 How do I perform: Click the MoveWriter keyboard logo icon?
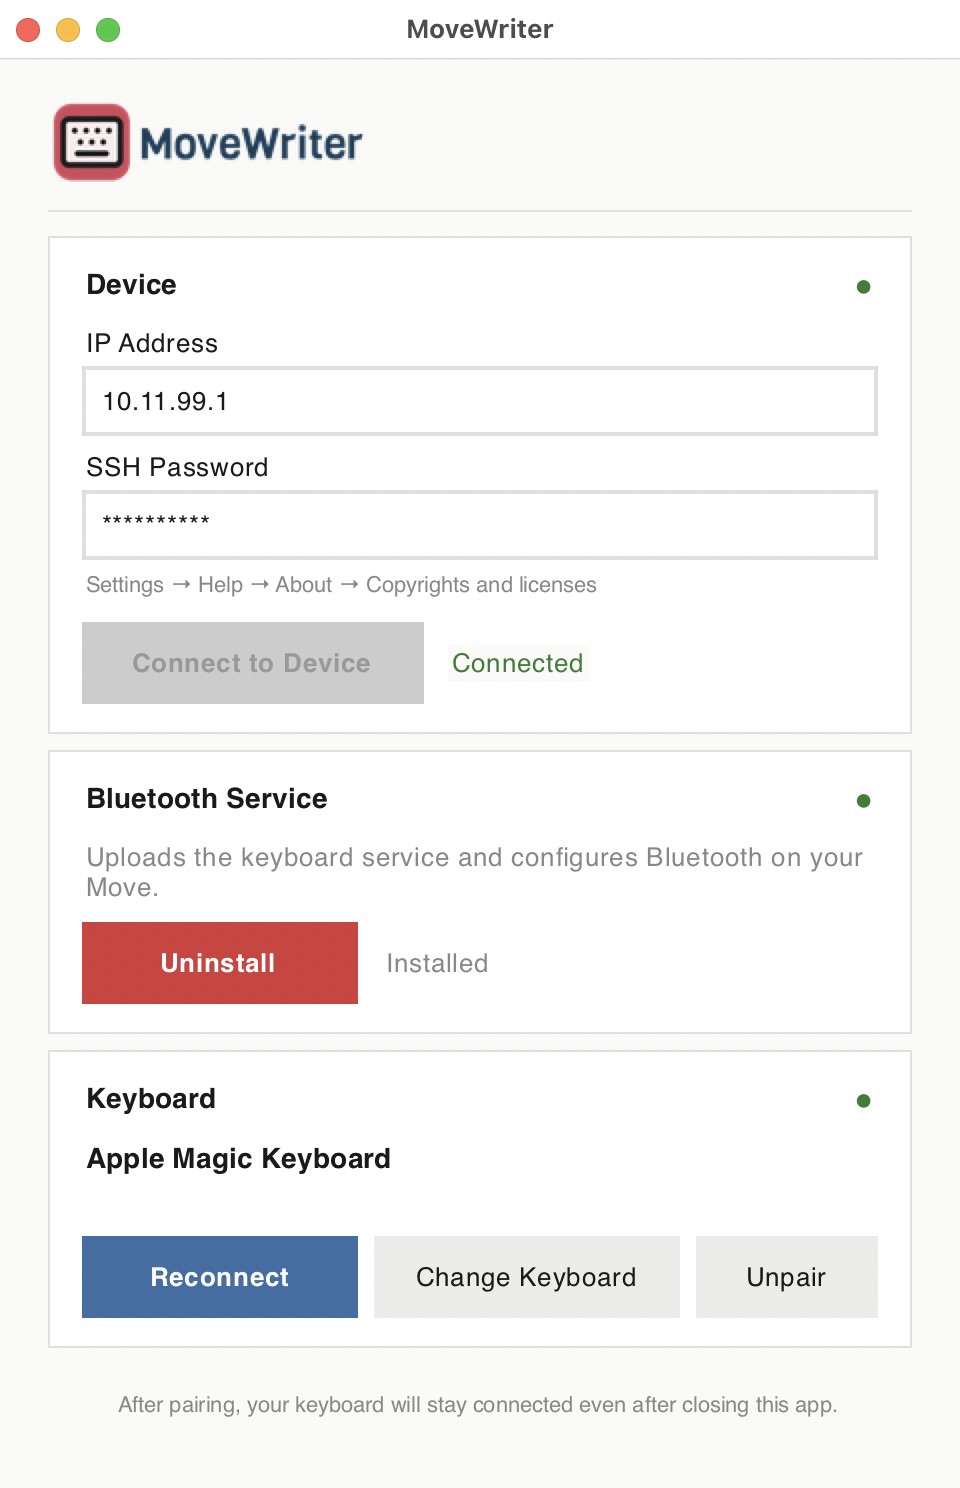click(91, 142)
